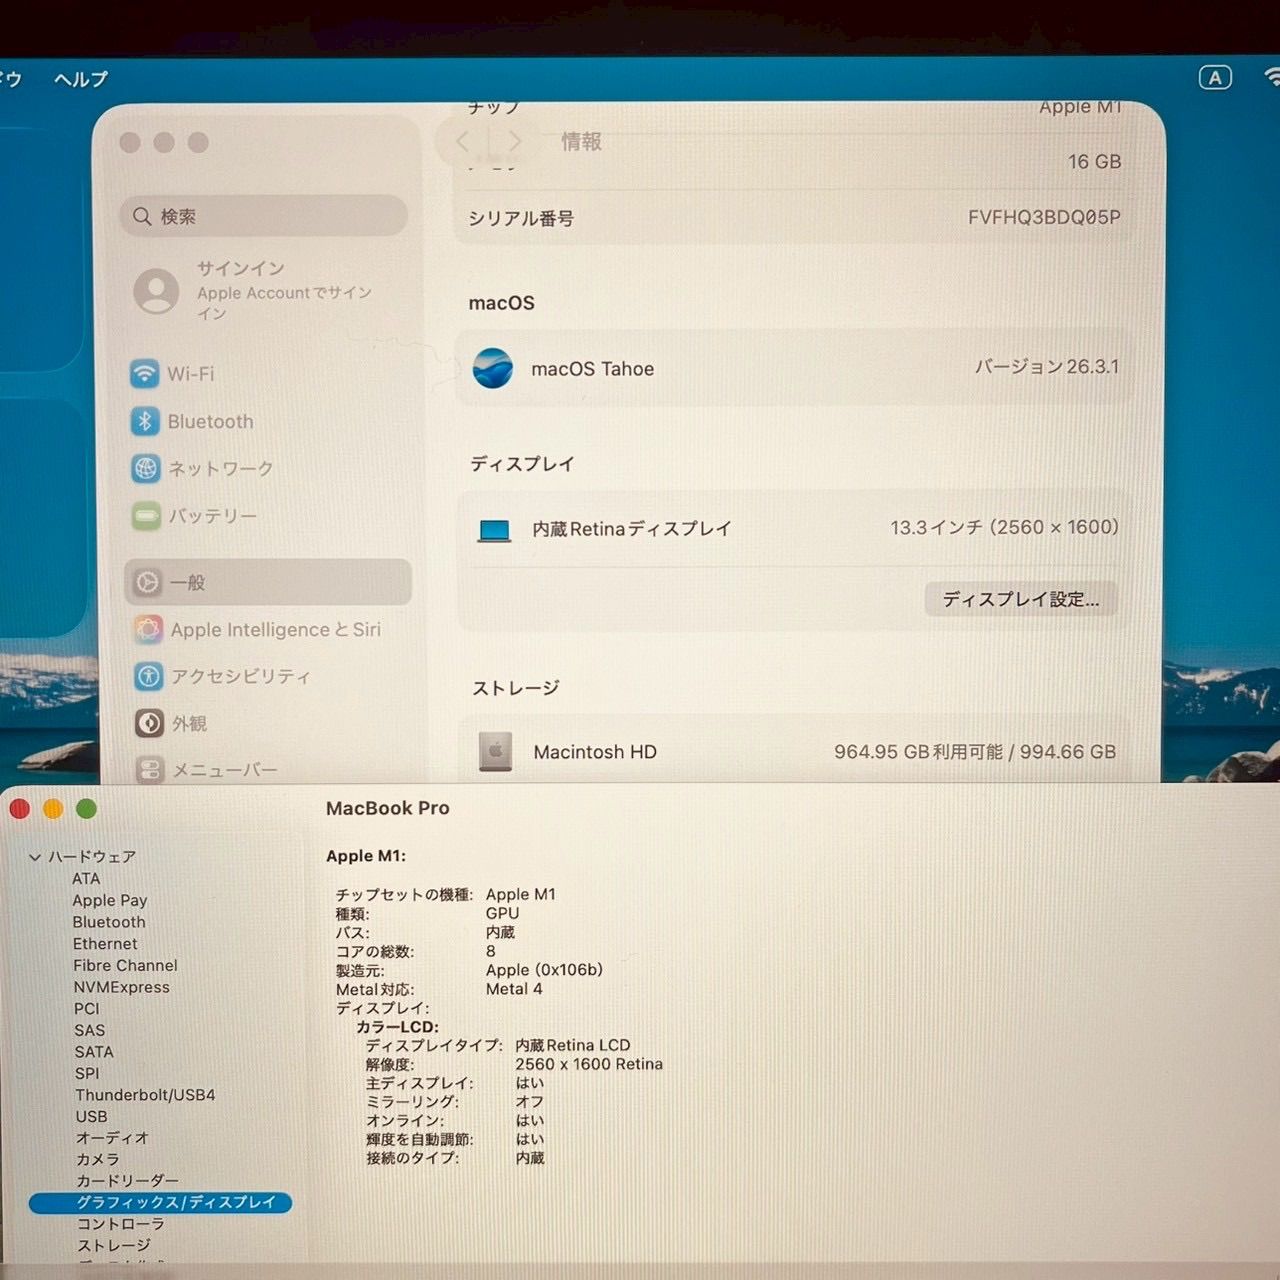The height and width of the screenshot is (1280, 1280).
Task: Click Metal 4 support value
Action: [x=514, y=989]
